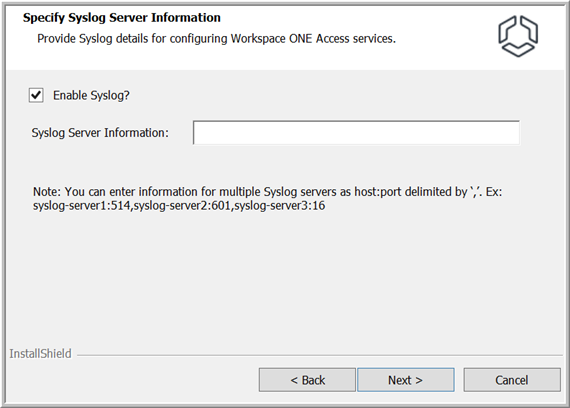Click the 'Specify Syslog Server Information' heading
This screenshot has height=408, width=570.
click(122, 17)
